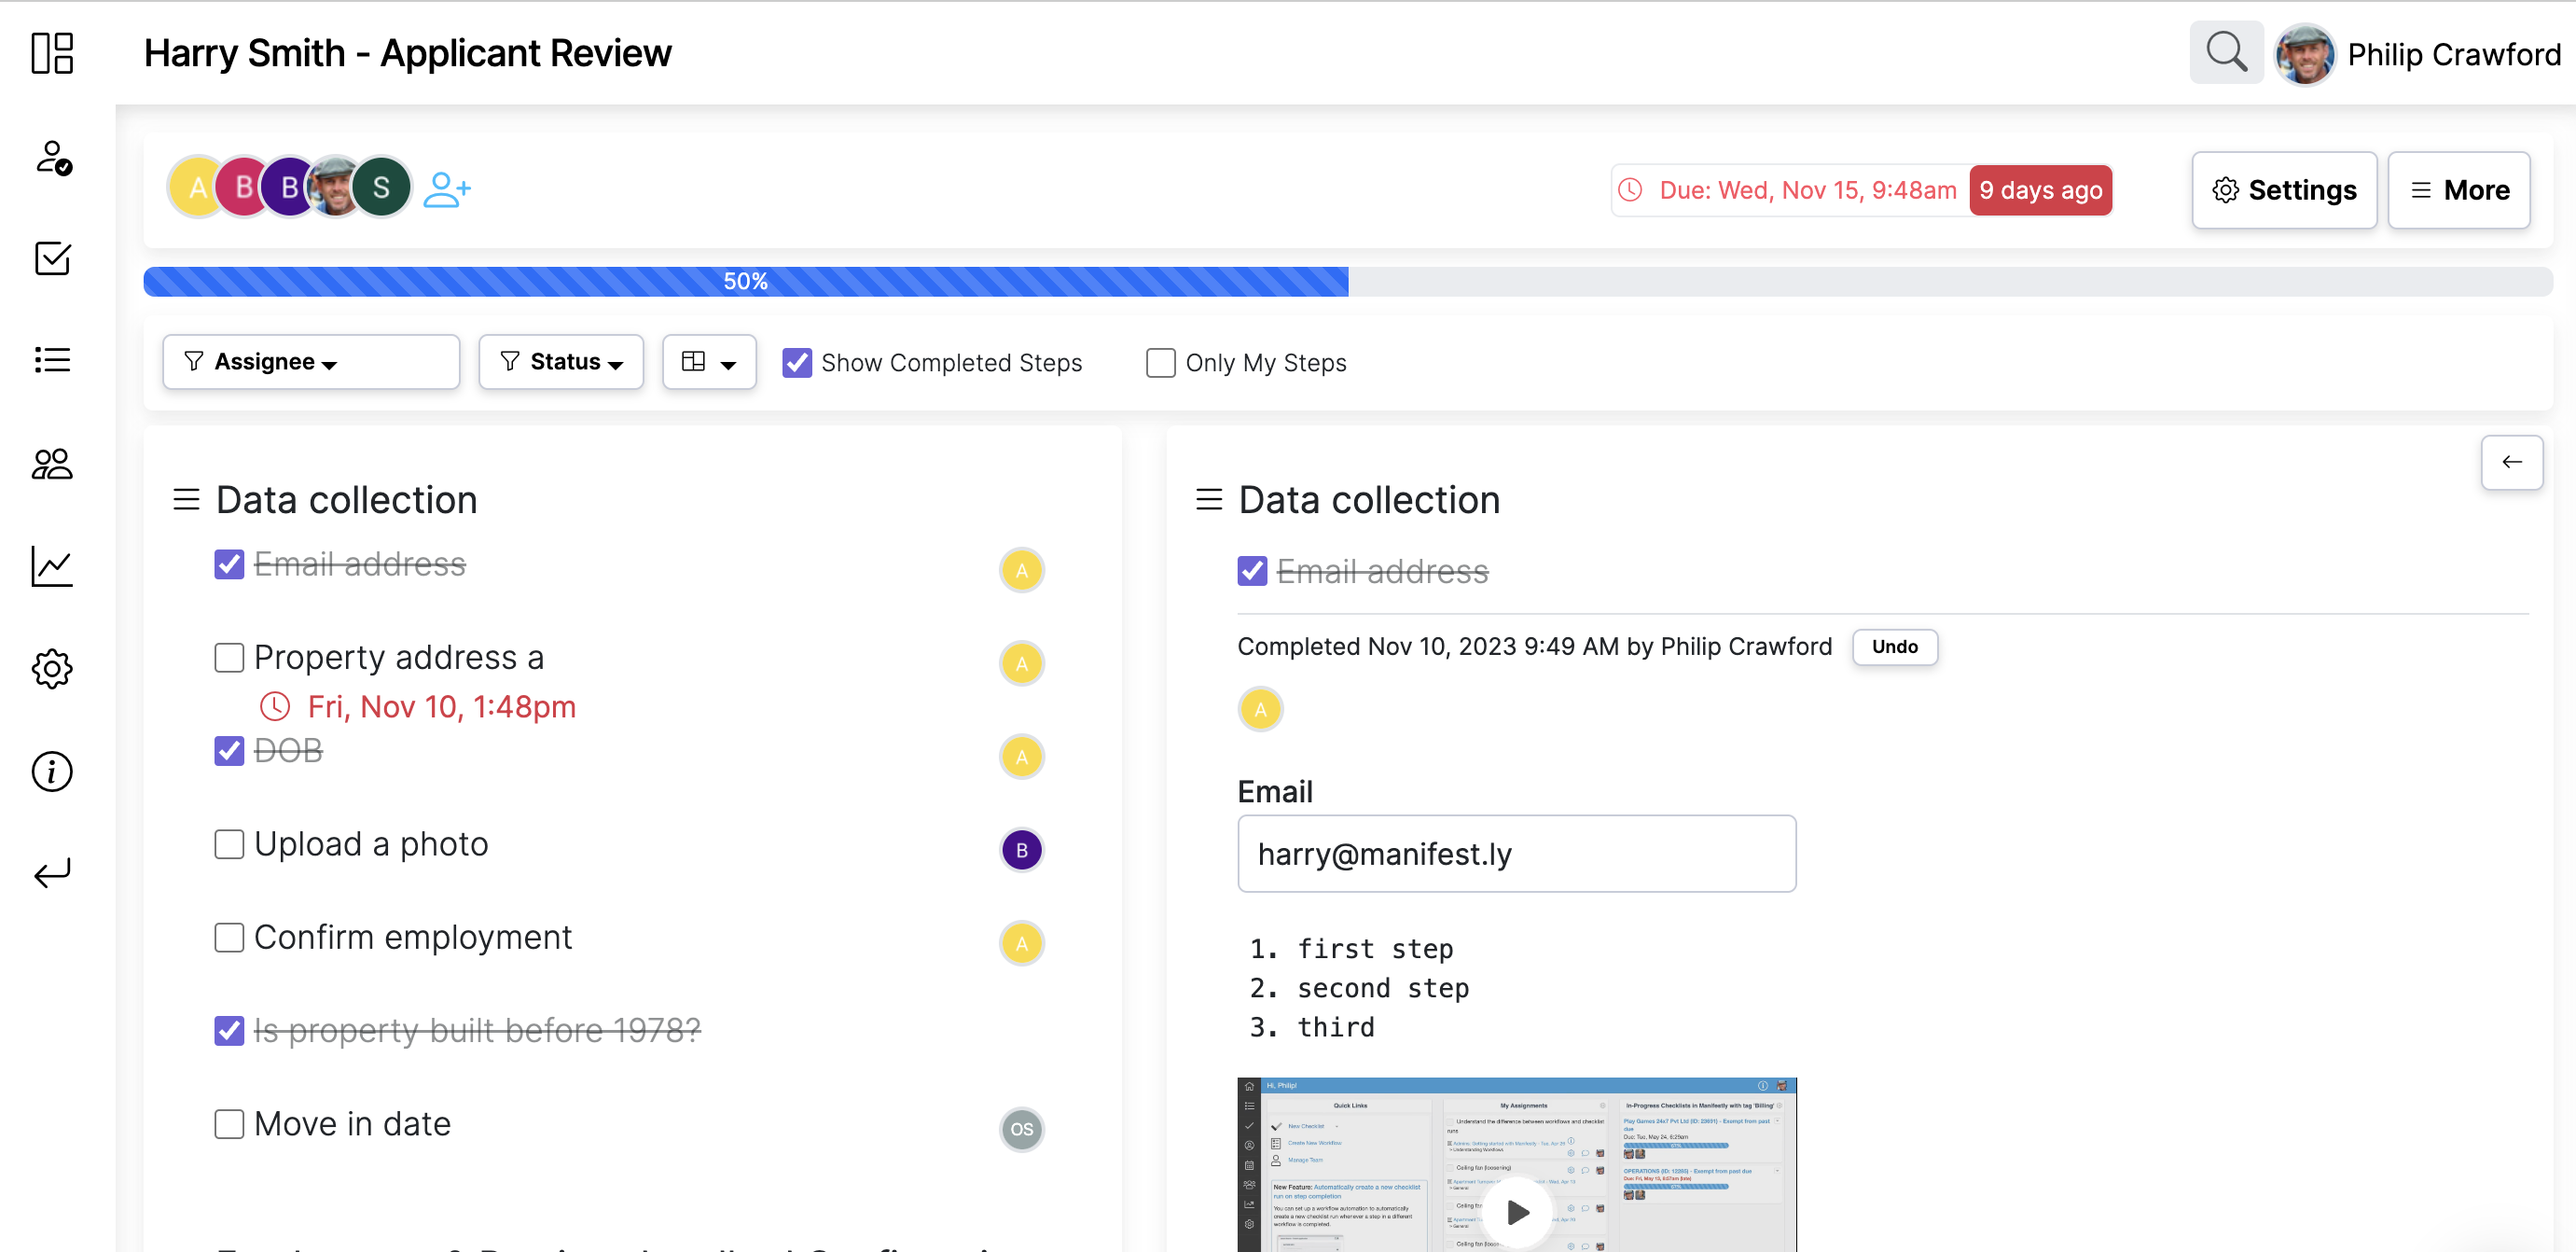
Task: Click the yellow A participant avatar at top
Action: tap(196, 187)
